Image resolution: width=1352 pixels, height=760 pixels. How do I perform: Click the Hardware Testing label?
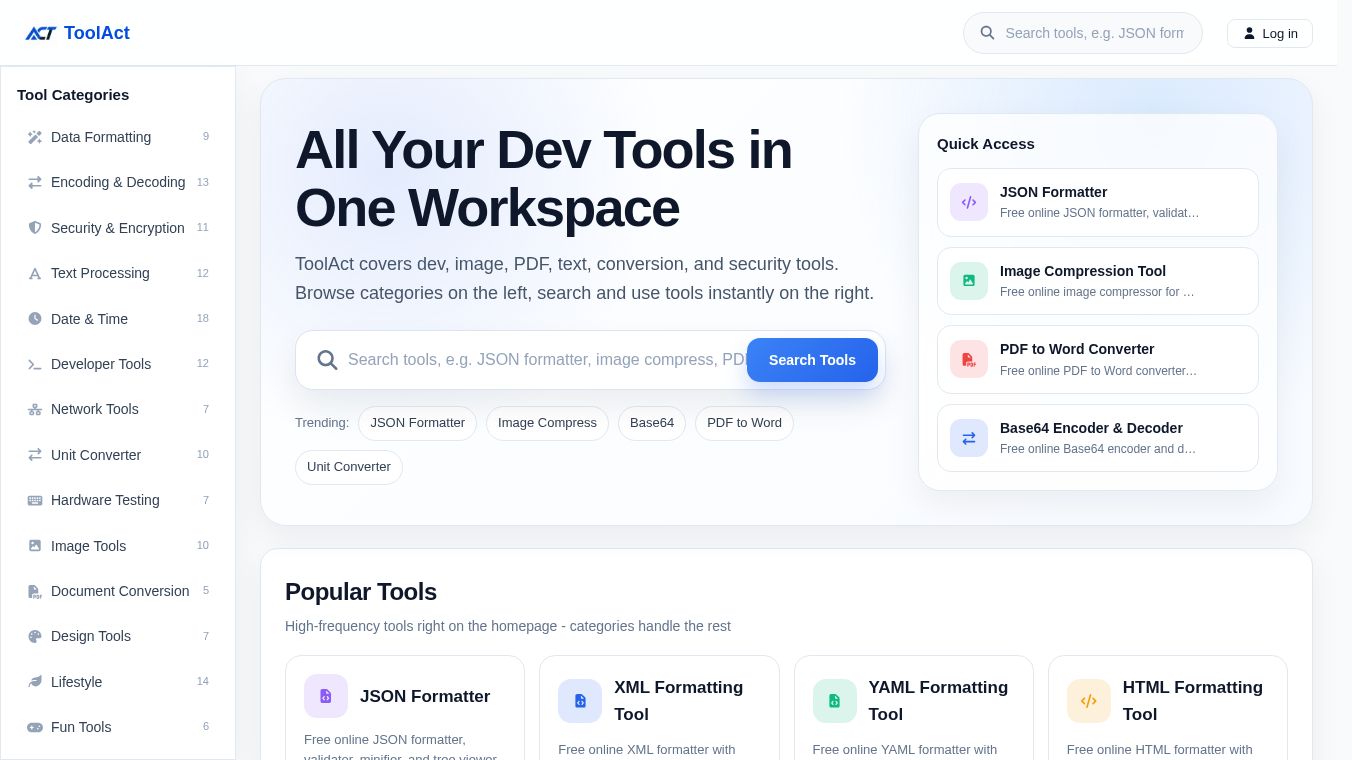(105, 500)
